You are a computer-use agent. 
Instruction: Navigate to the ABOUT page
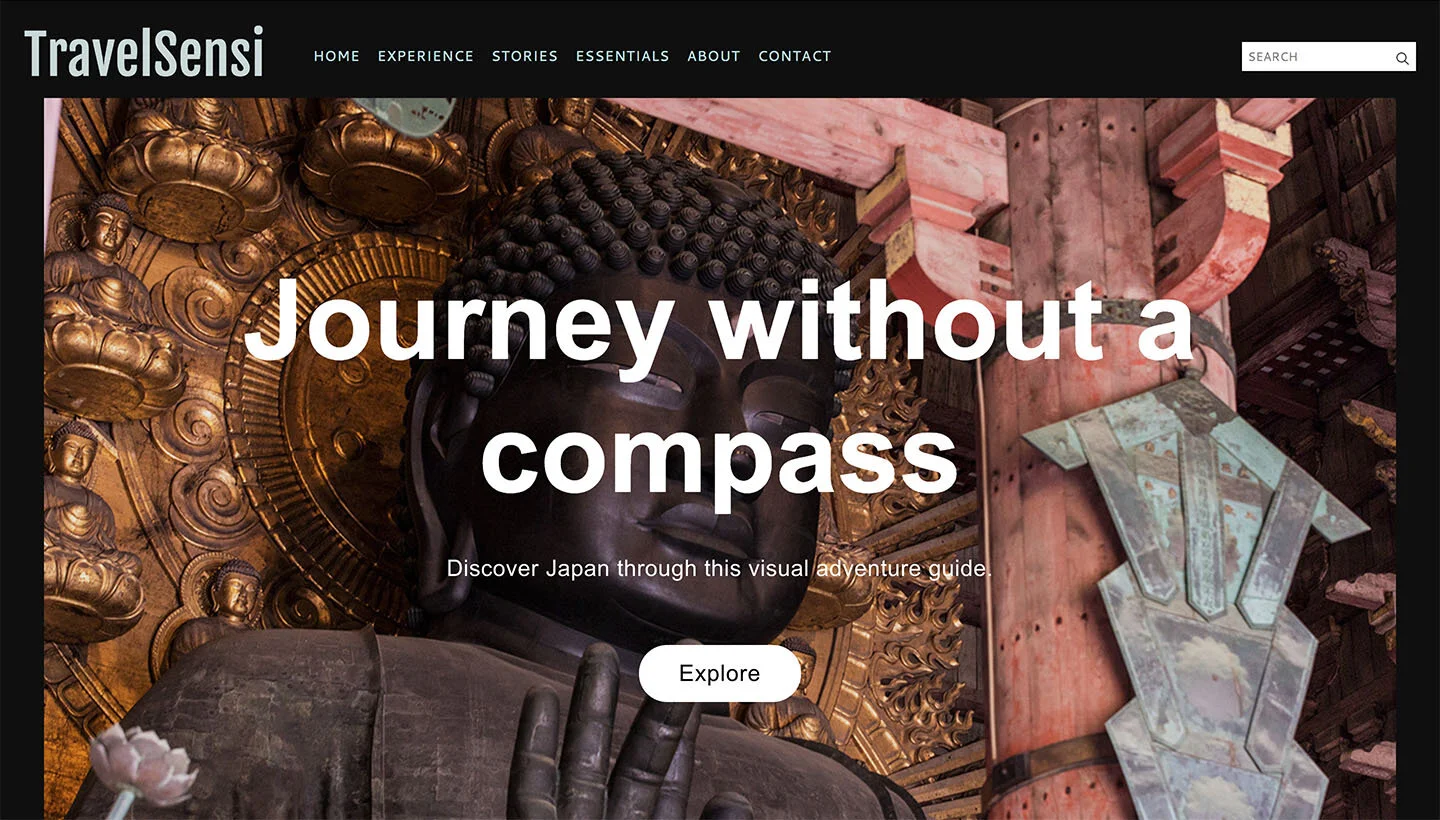[x=714, y=56]
